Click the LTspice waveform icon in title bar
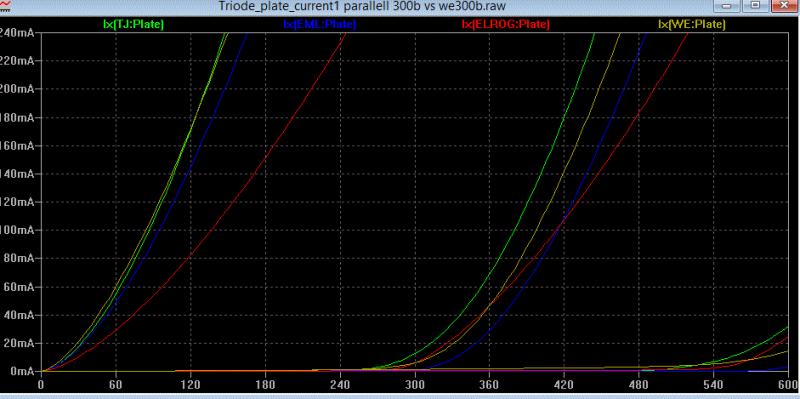Viewport: 800px width, 399px height. pyautogui.click(x=5, y=5)
